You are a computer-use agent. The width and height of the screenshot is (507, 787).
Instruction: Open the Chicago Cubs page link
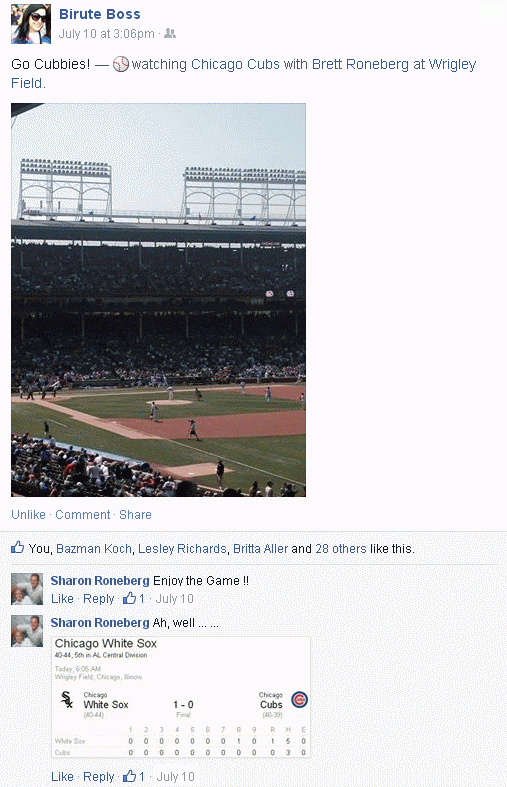pos(235,64)
